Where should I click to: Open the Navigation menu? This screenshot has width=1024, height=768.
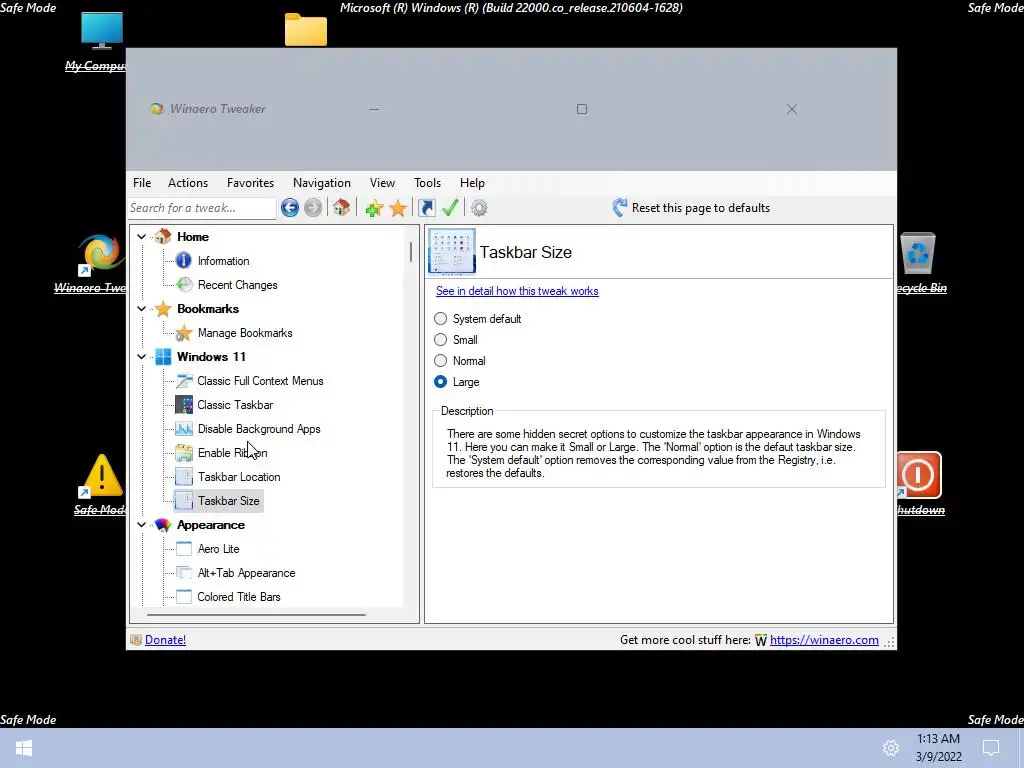click(322, 183)
